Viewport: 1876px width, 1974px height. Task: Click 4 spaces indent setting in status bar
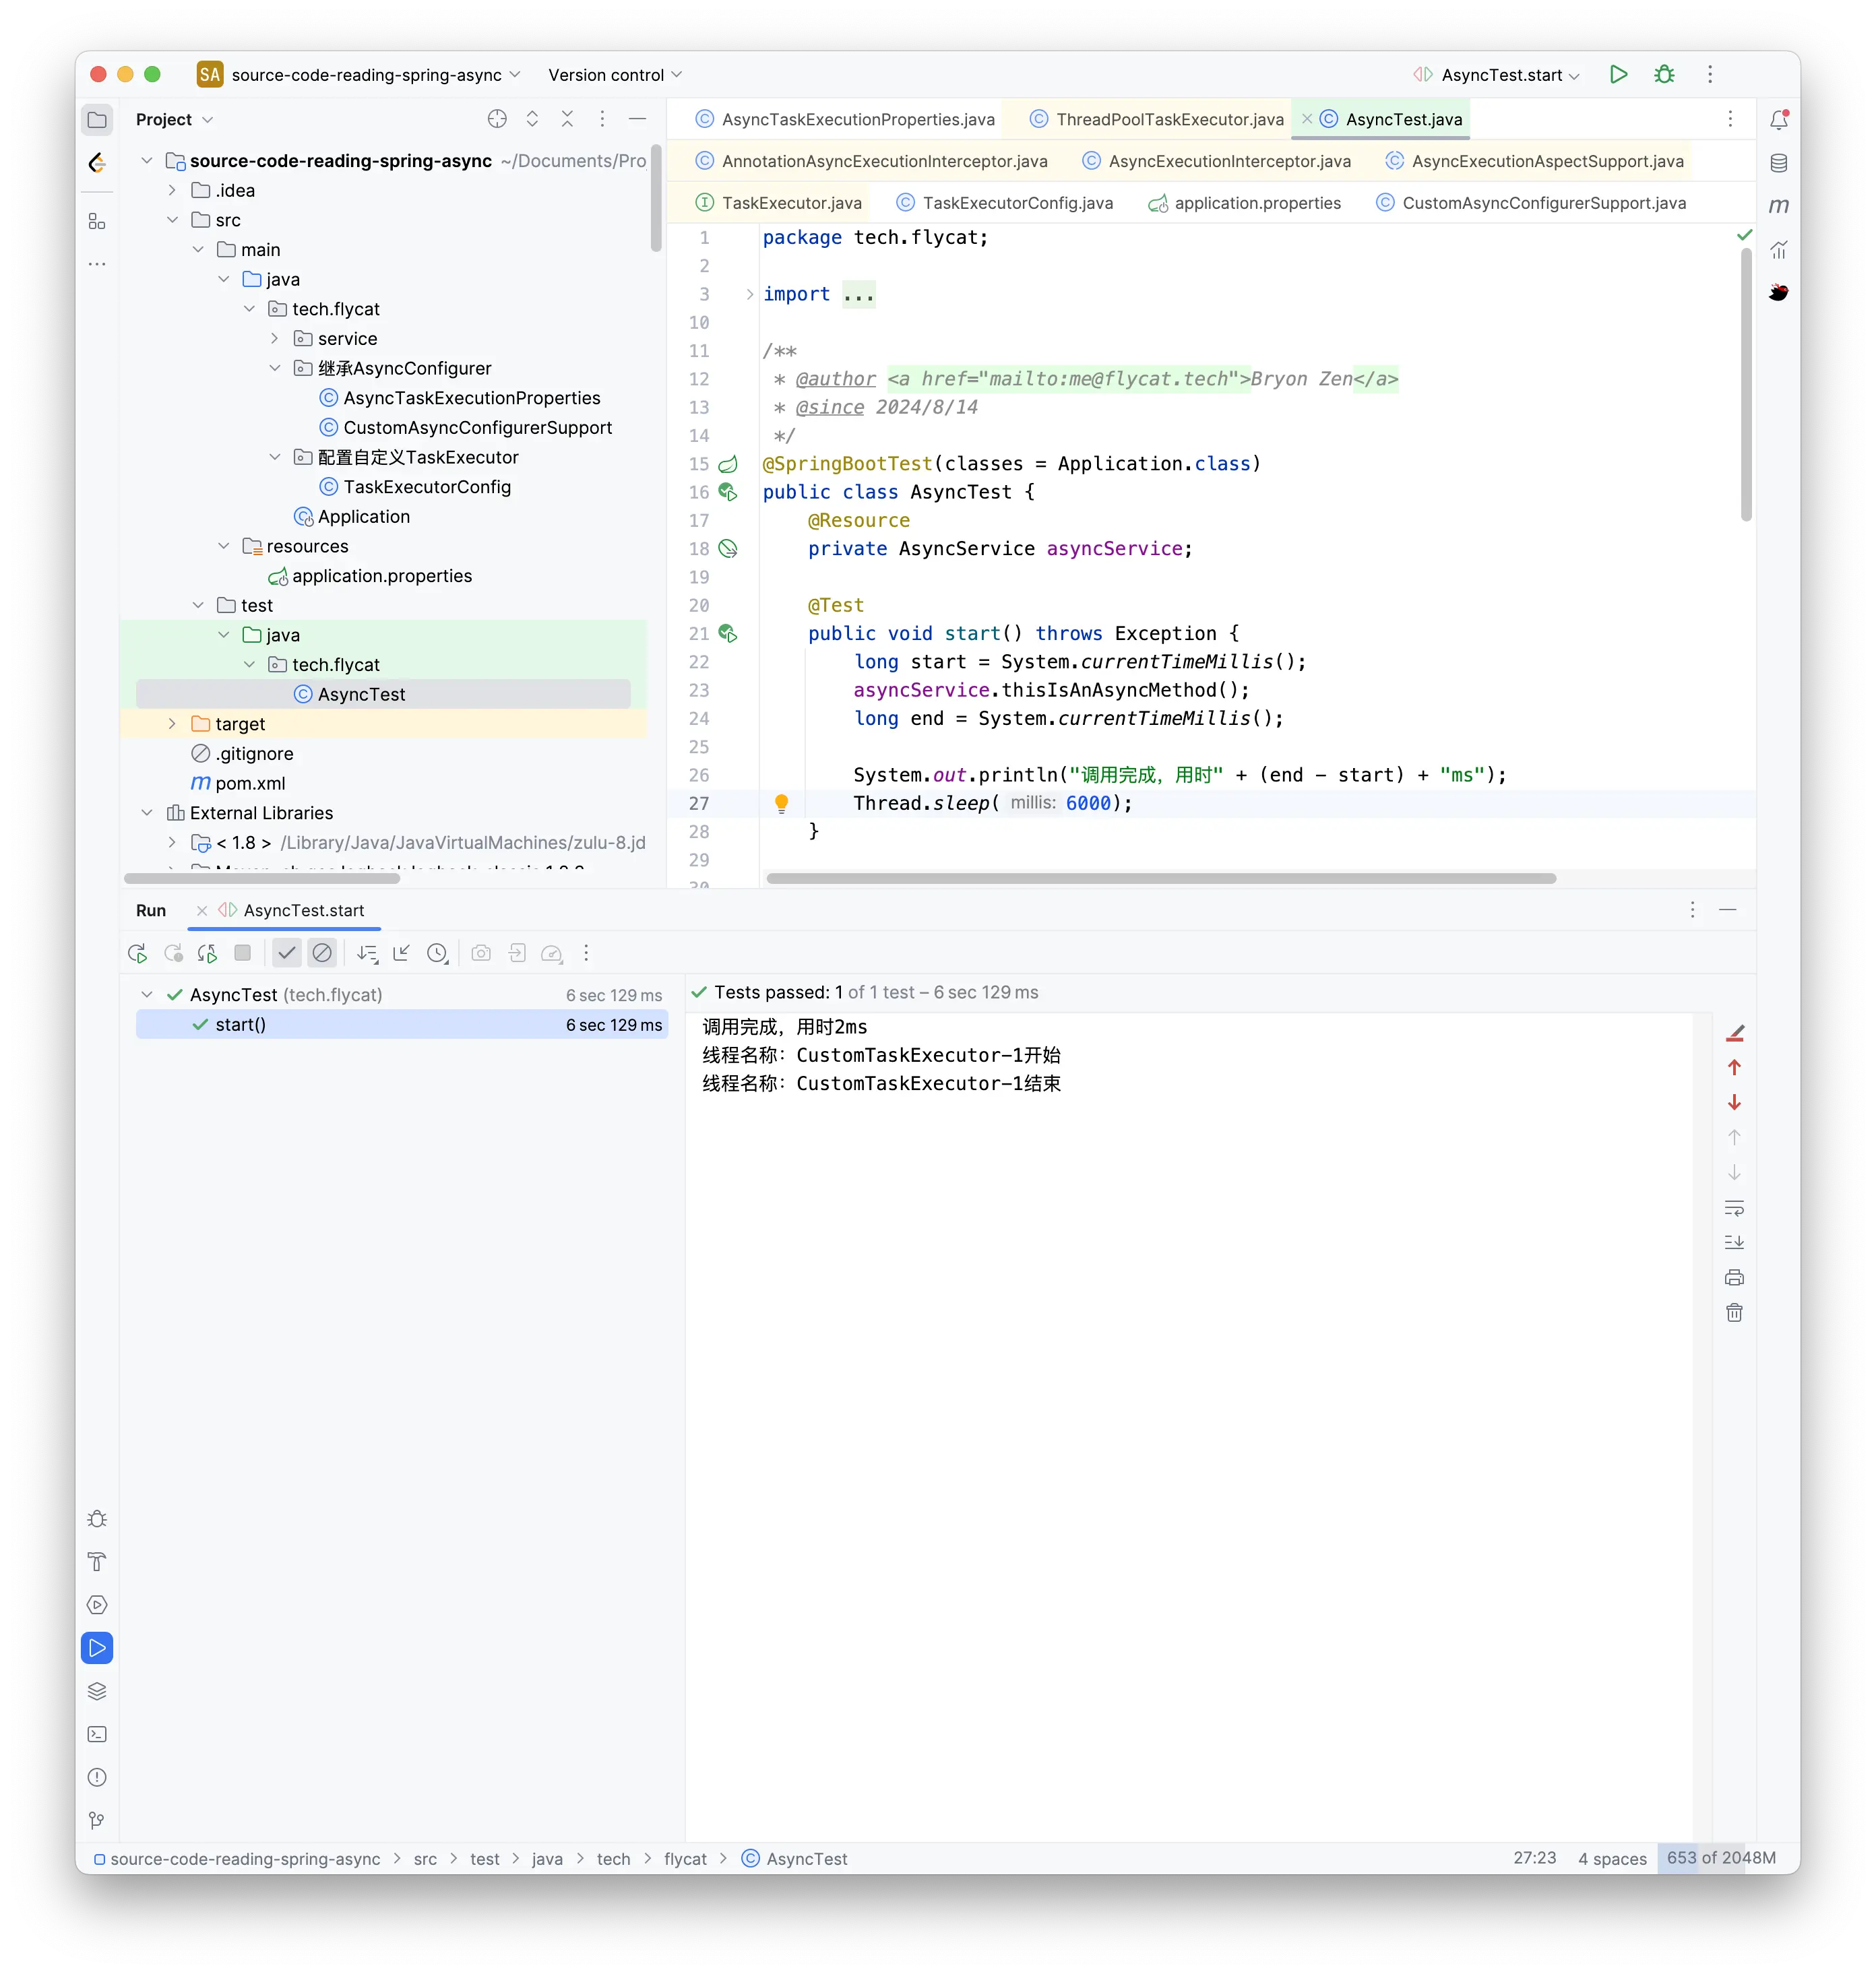[x=1612, y=1858]
